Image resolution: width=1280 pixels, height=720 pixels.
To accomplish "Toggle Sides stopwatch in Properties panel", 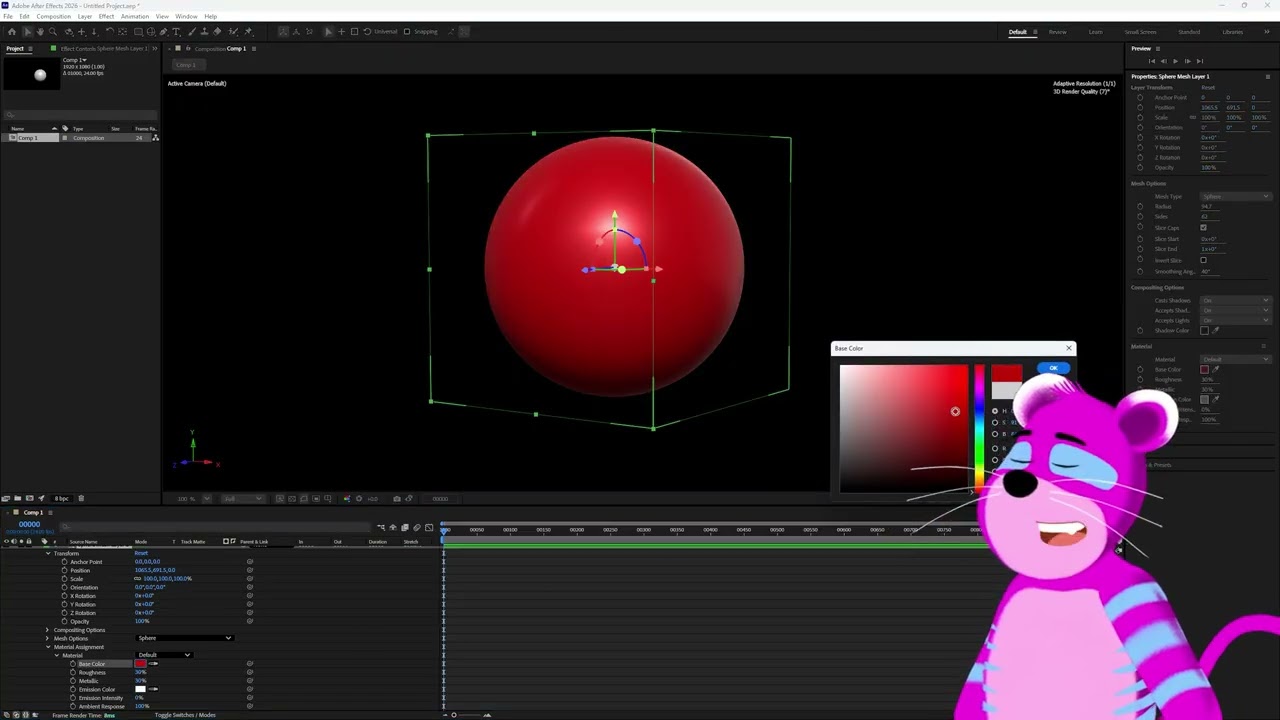I will coord(1140,216).
